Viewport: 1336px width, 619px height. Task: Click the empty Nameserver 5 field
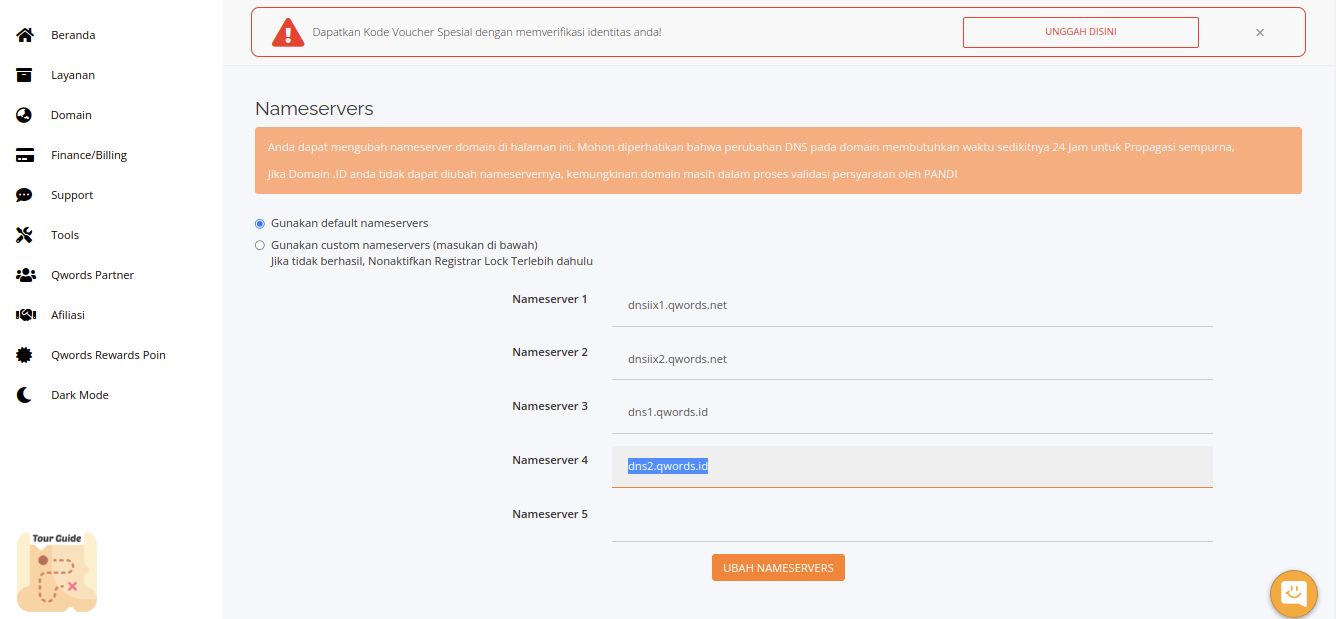[x=912, y=520]
